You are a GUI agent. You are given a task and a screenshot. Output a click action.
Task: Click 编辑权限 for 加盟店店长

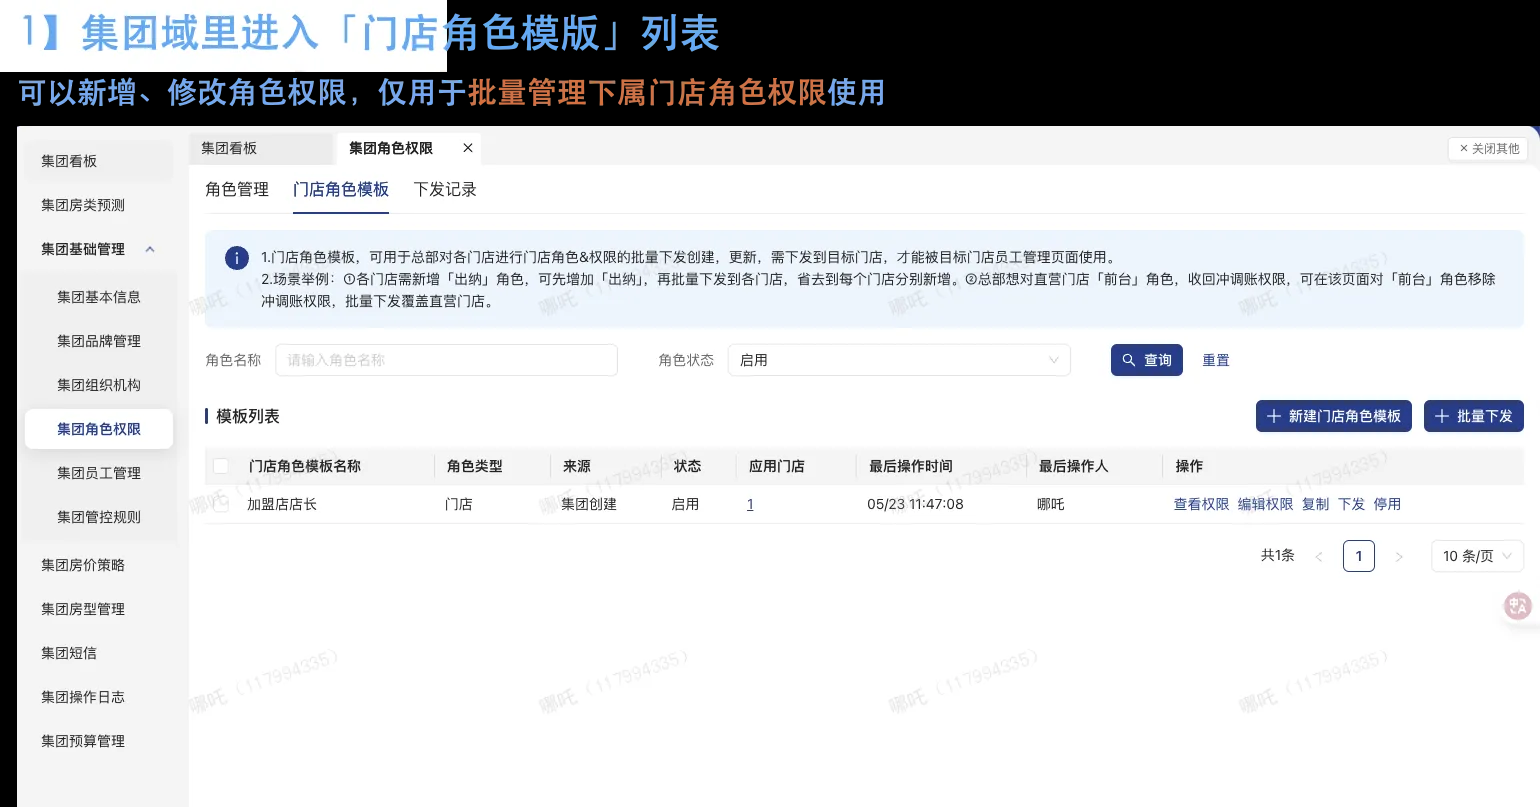click(1265, 504)
